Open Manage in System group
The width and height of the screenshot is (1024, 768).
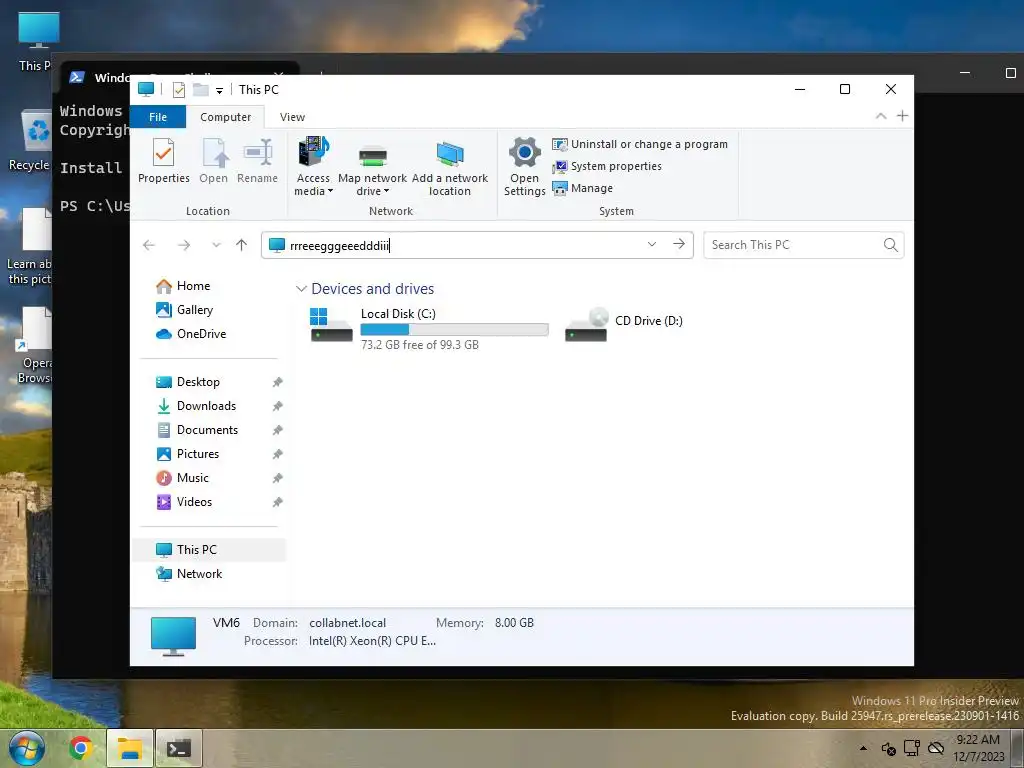coord(583,188)
